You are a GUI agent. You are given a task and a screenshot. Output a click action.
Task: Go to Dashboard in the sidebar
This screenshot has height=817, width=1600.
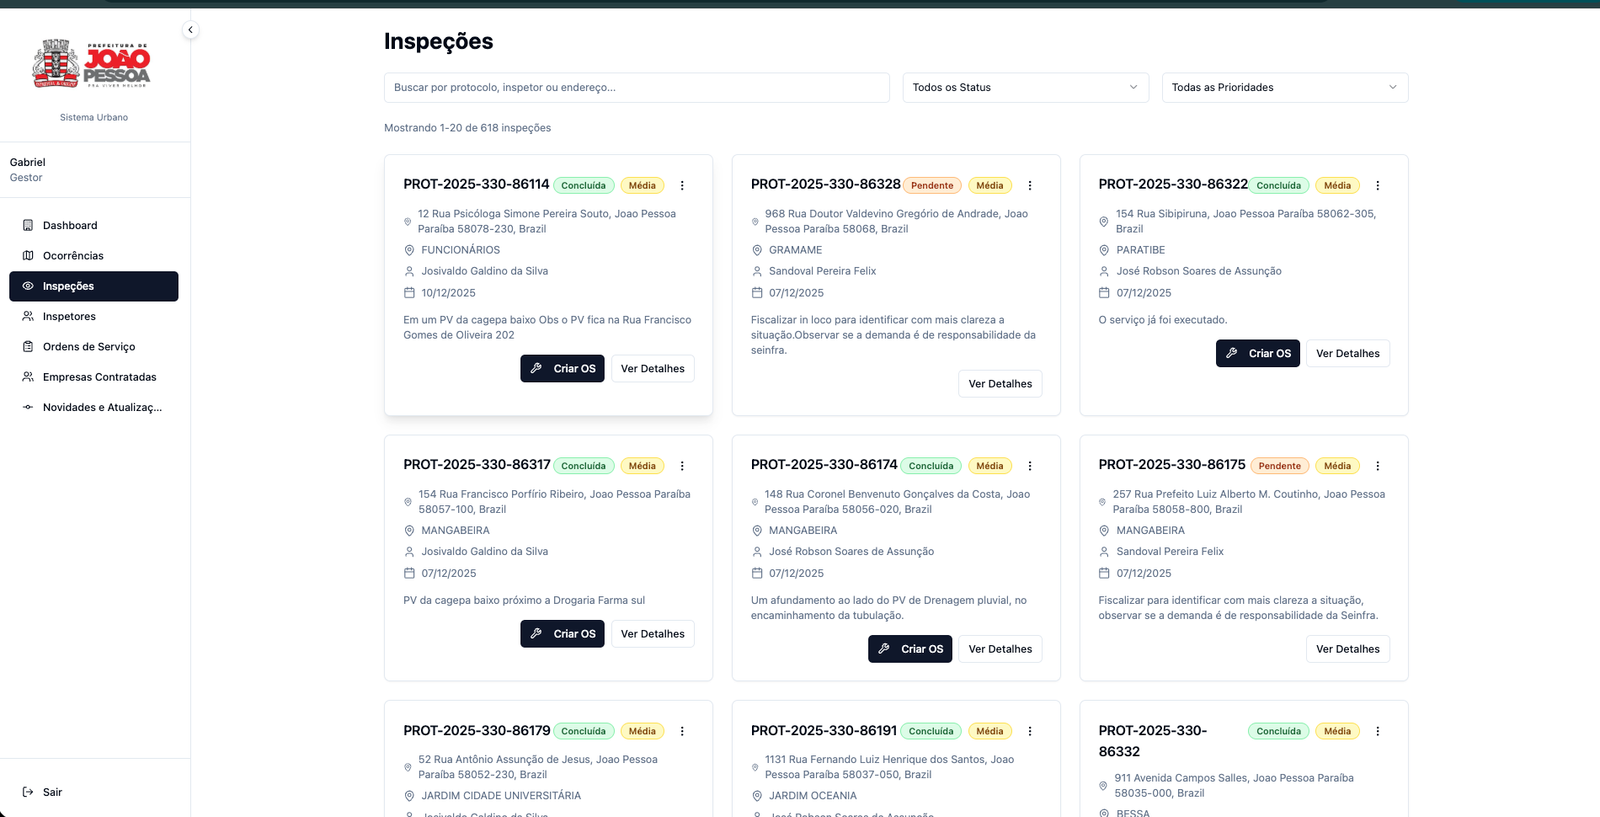[70, 226]
